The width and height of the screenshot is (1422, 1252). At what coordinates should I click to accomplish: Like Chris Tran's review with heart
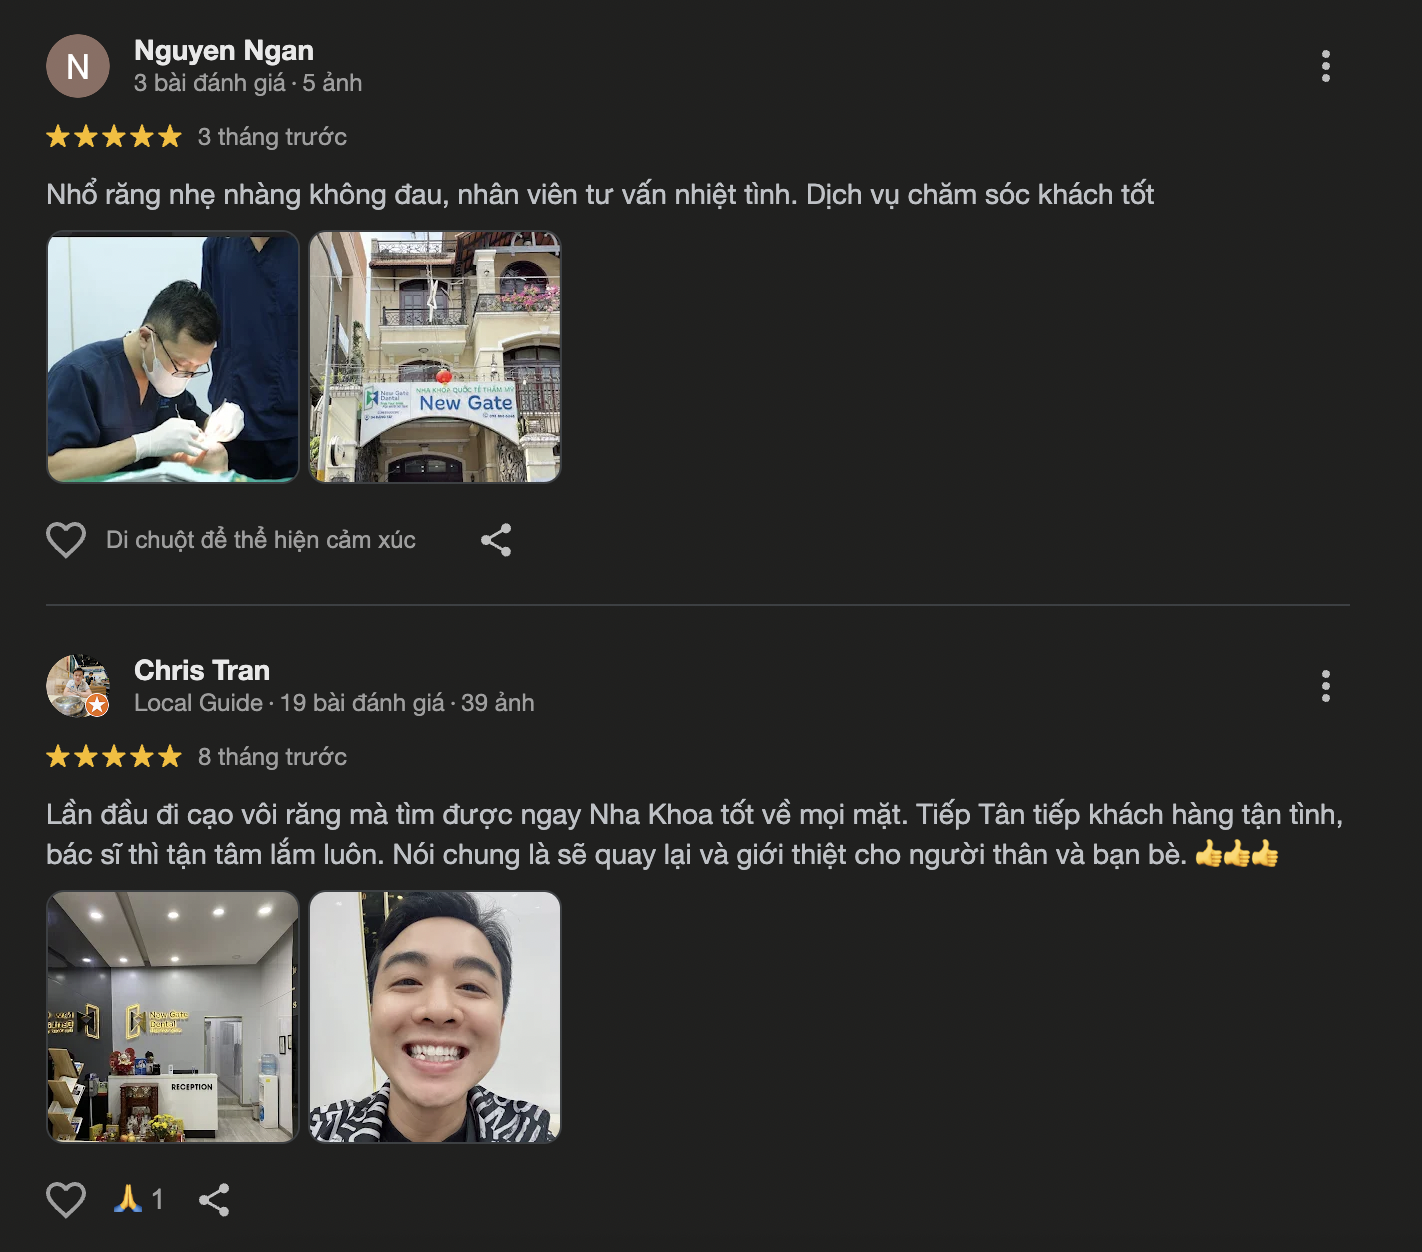click(66, 1199)
